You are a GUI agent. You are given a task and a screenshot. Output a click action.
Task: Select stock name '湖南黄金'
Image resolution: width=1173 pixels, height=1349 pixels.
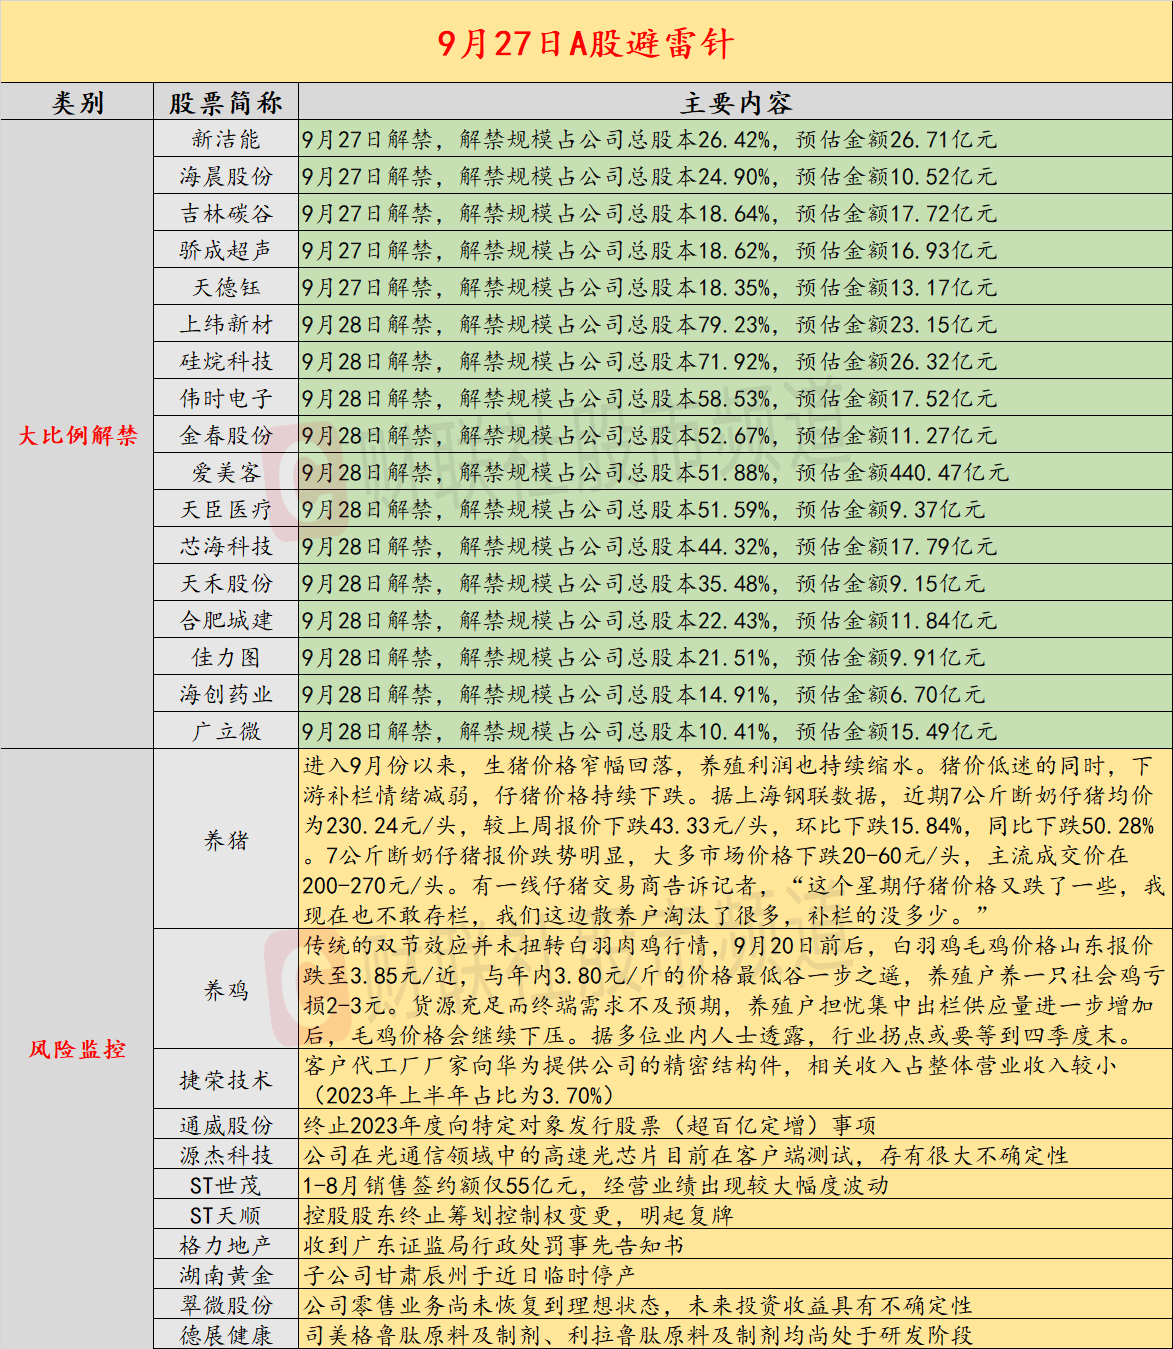point(226,1276)
